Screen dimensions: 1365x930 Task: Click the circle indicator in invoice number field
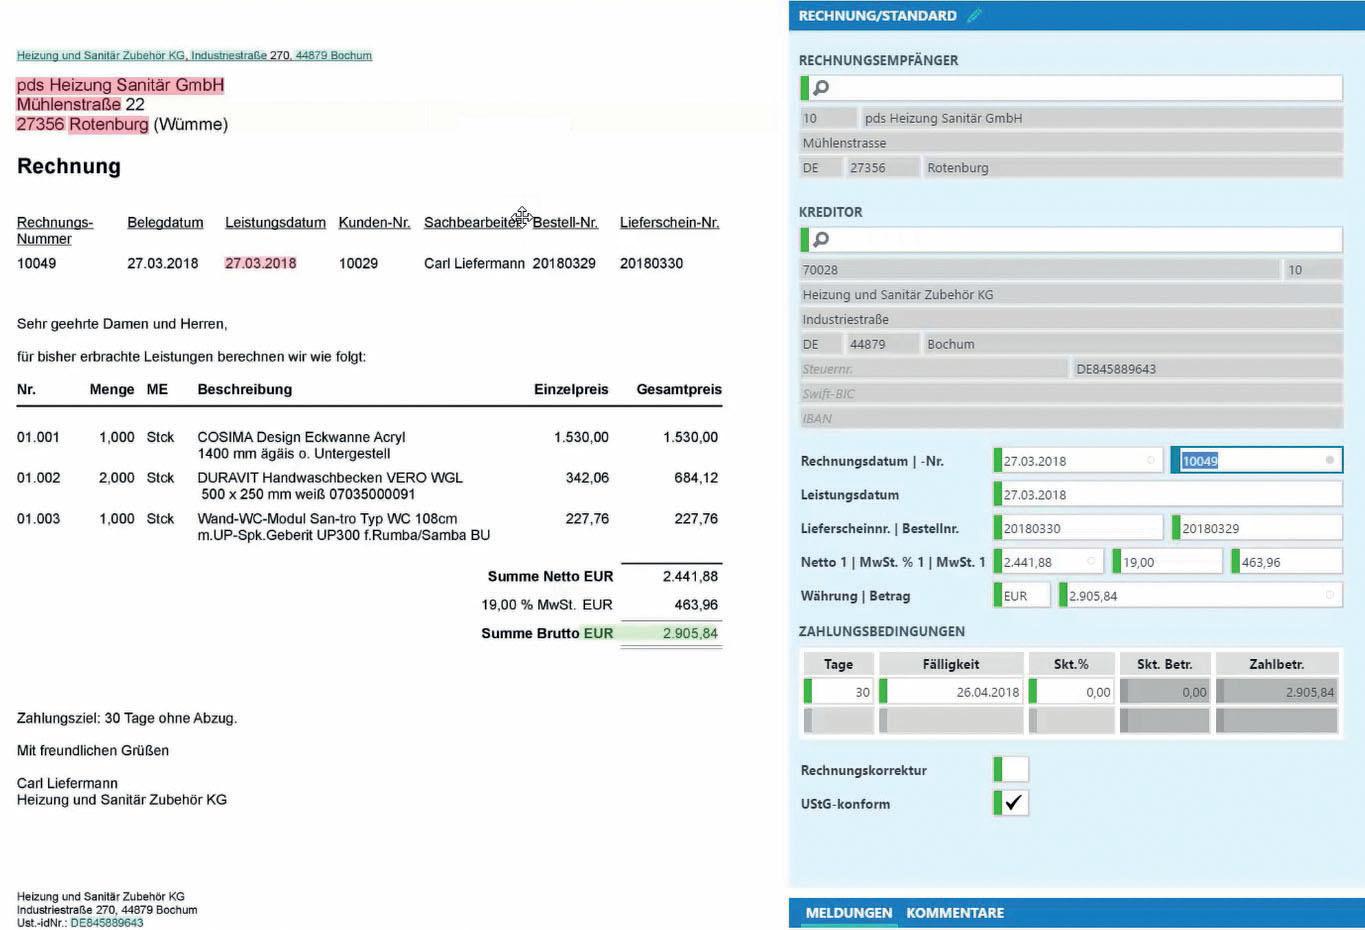[1329, 461]
